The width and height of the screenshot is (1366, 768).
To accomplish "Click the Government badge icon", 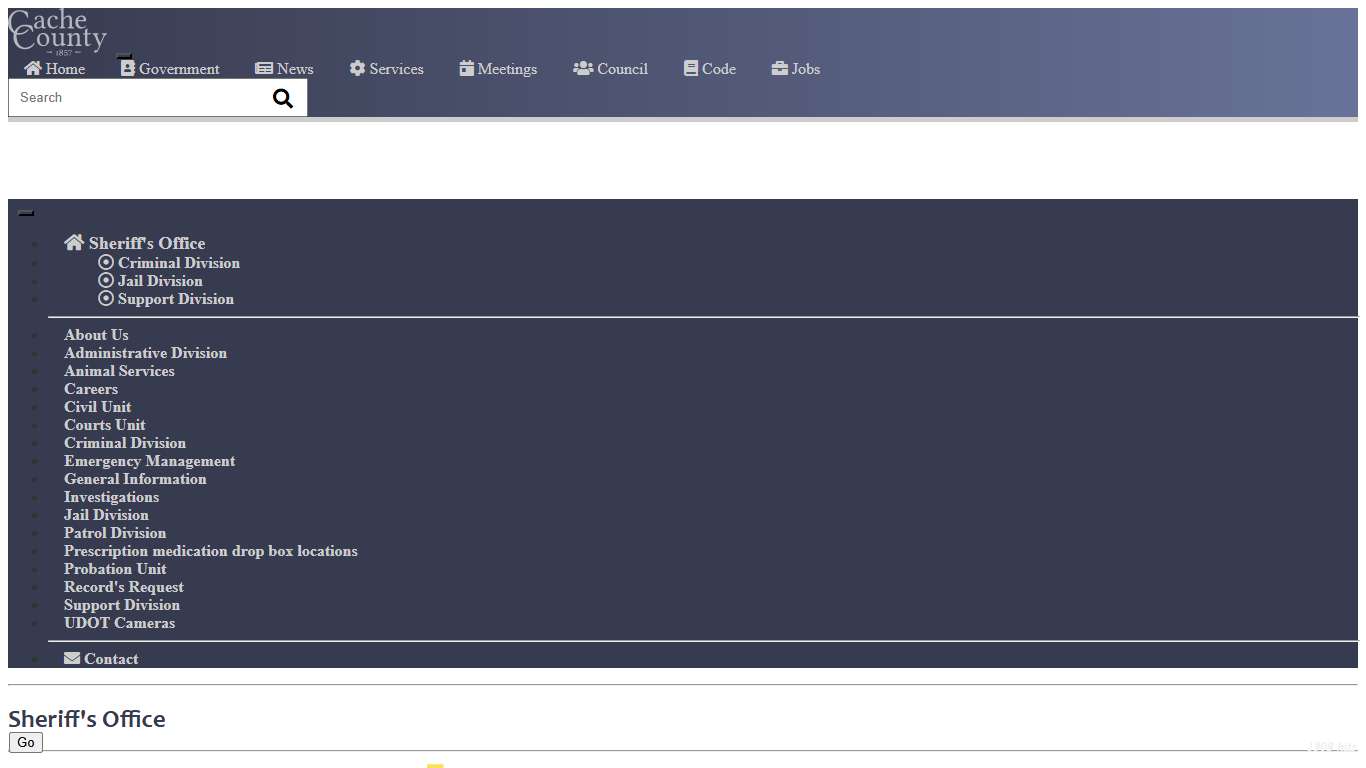I will [127, 68].
